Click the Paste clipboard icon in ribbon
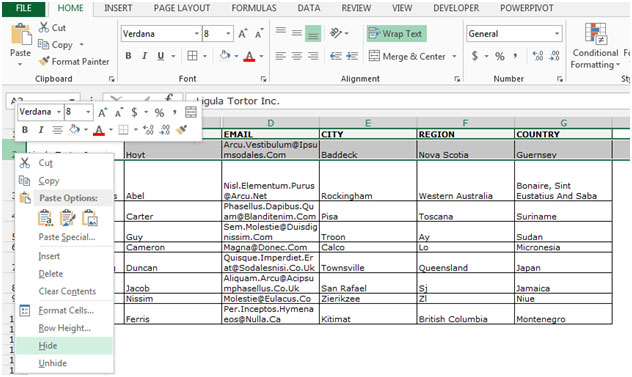Image resolution: width=632 pixels, height=377 pixels. pyautogui.click(x=21, y=34)
